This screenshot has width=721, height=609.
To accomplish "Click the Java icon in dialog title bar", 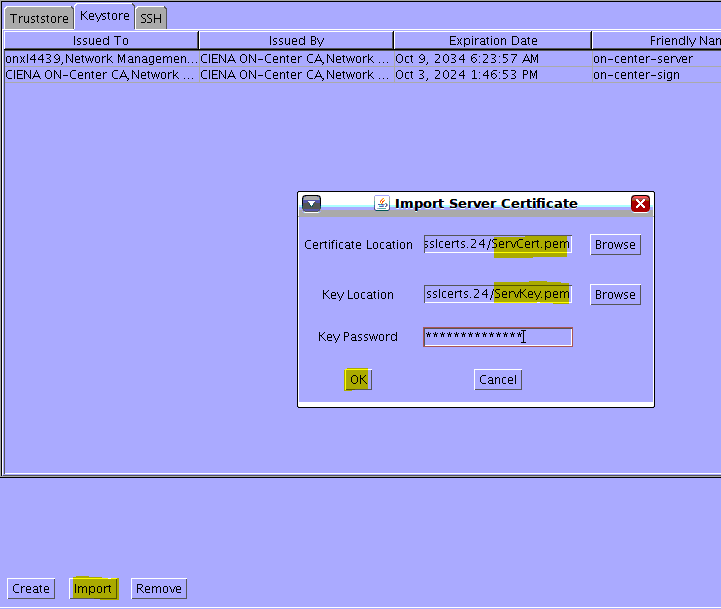I will click(x=382, y=203).
